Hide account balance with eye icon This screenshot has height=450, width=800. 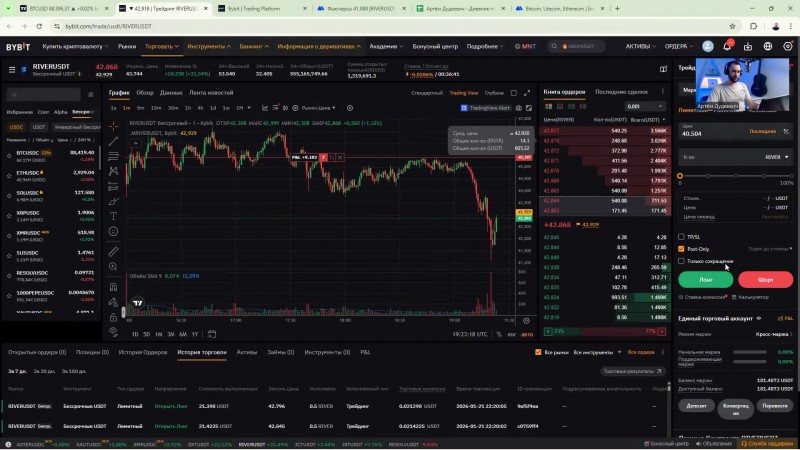pos(759,318)
